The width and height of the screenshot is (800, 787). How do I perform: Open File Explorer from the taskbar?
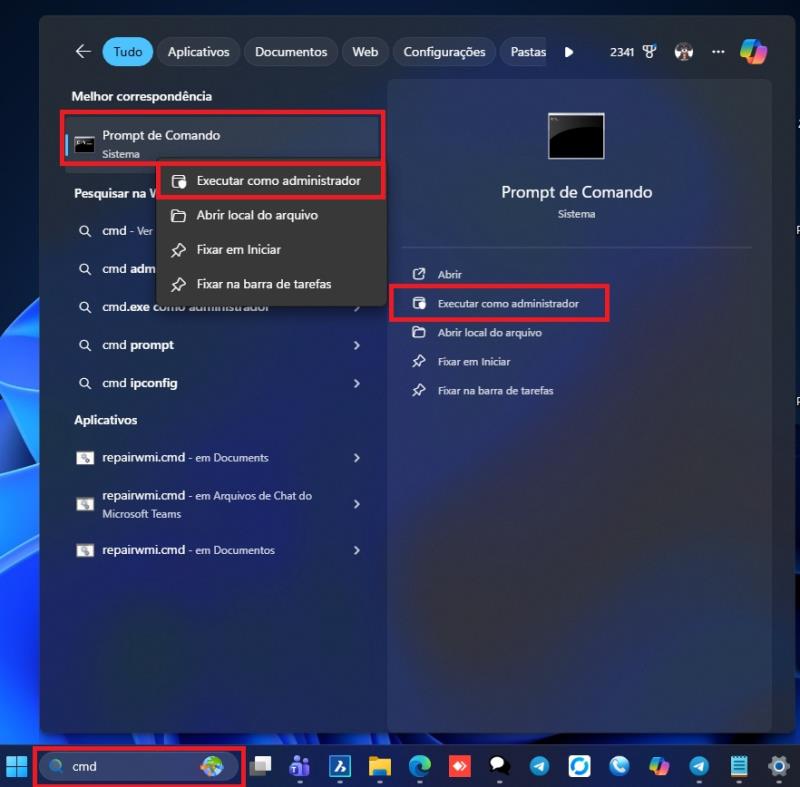[379, 766]
